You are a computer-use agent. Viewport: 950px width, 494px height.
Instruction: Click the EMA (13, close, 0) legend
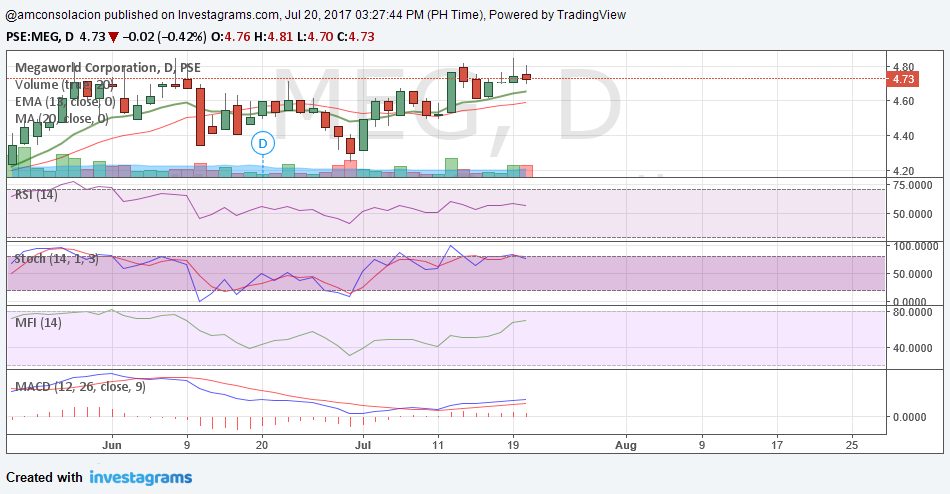(x=65, y=101)
